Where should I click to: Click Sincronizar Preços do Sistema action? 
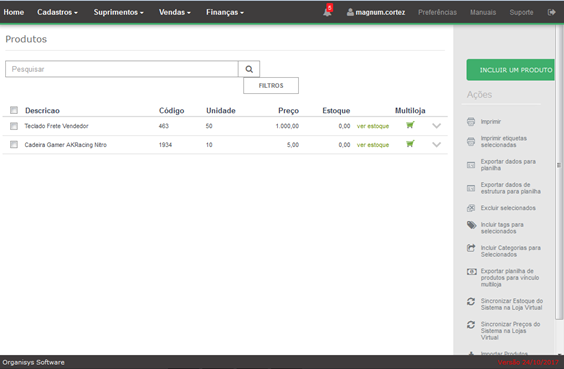click(x=510, y=331)
